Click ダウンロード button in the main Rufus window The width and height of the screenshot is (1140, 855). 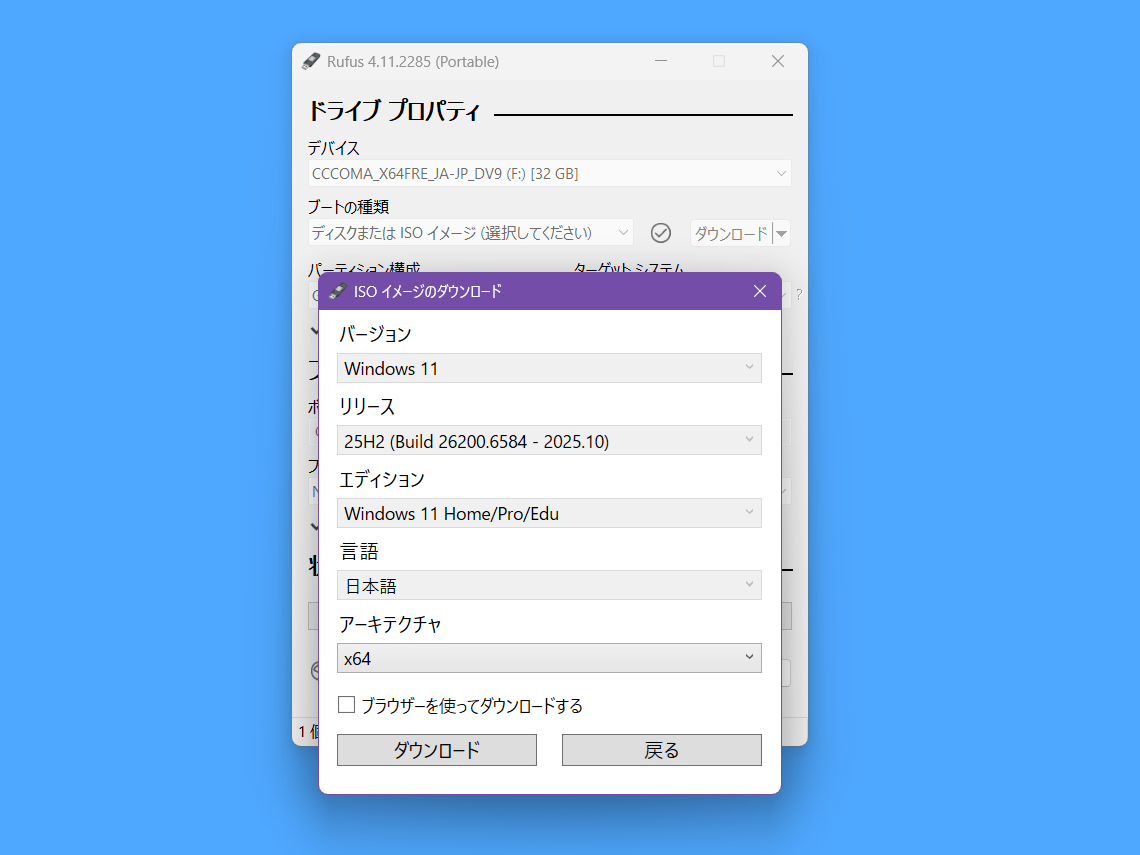(x=730, y=234)
